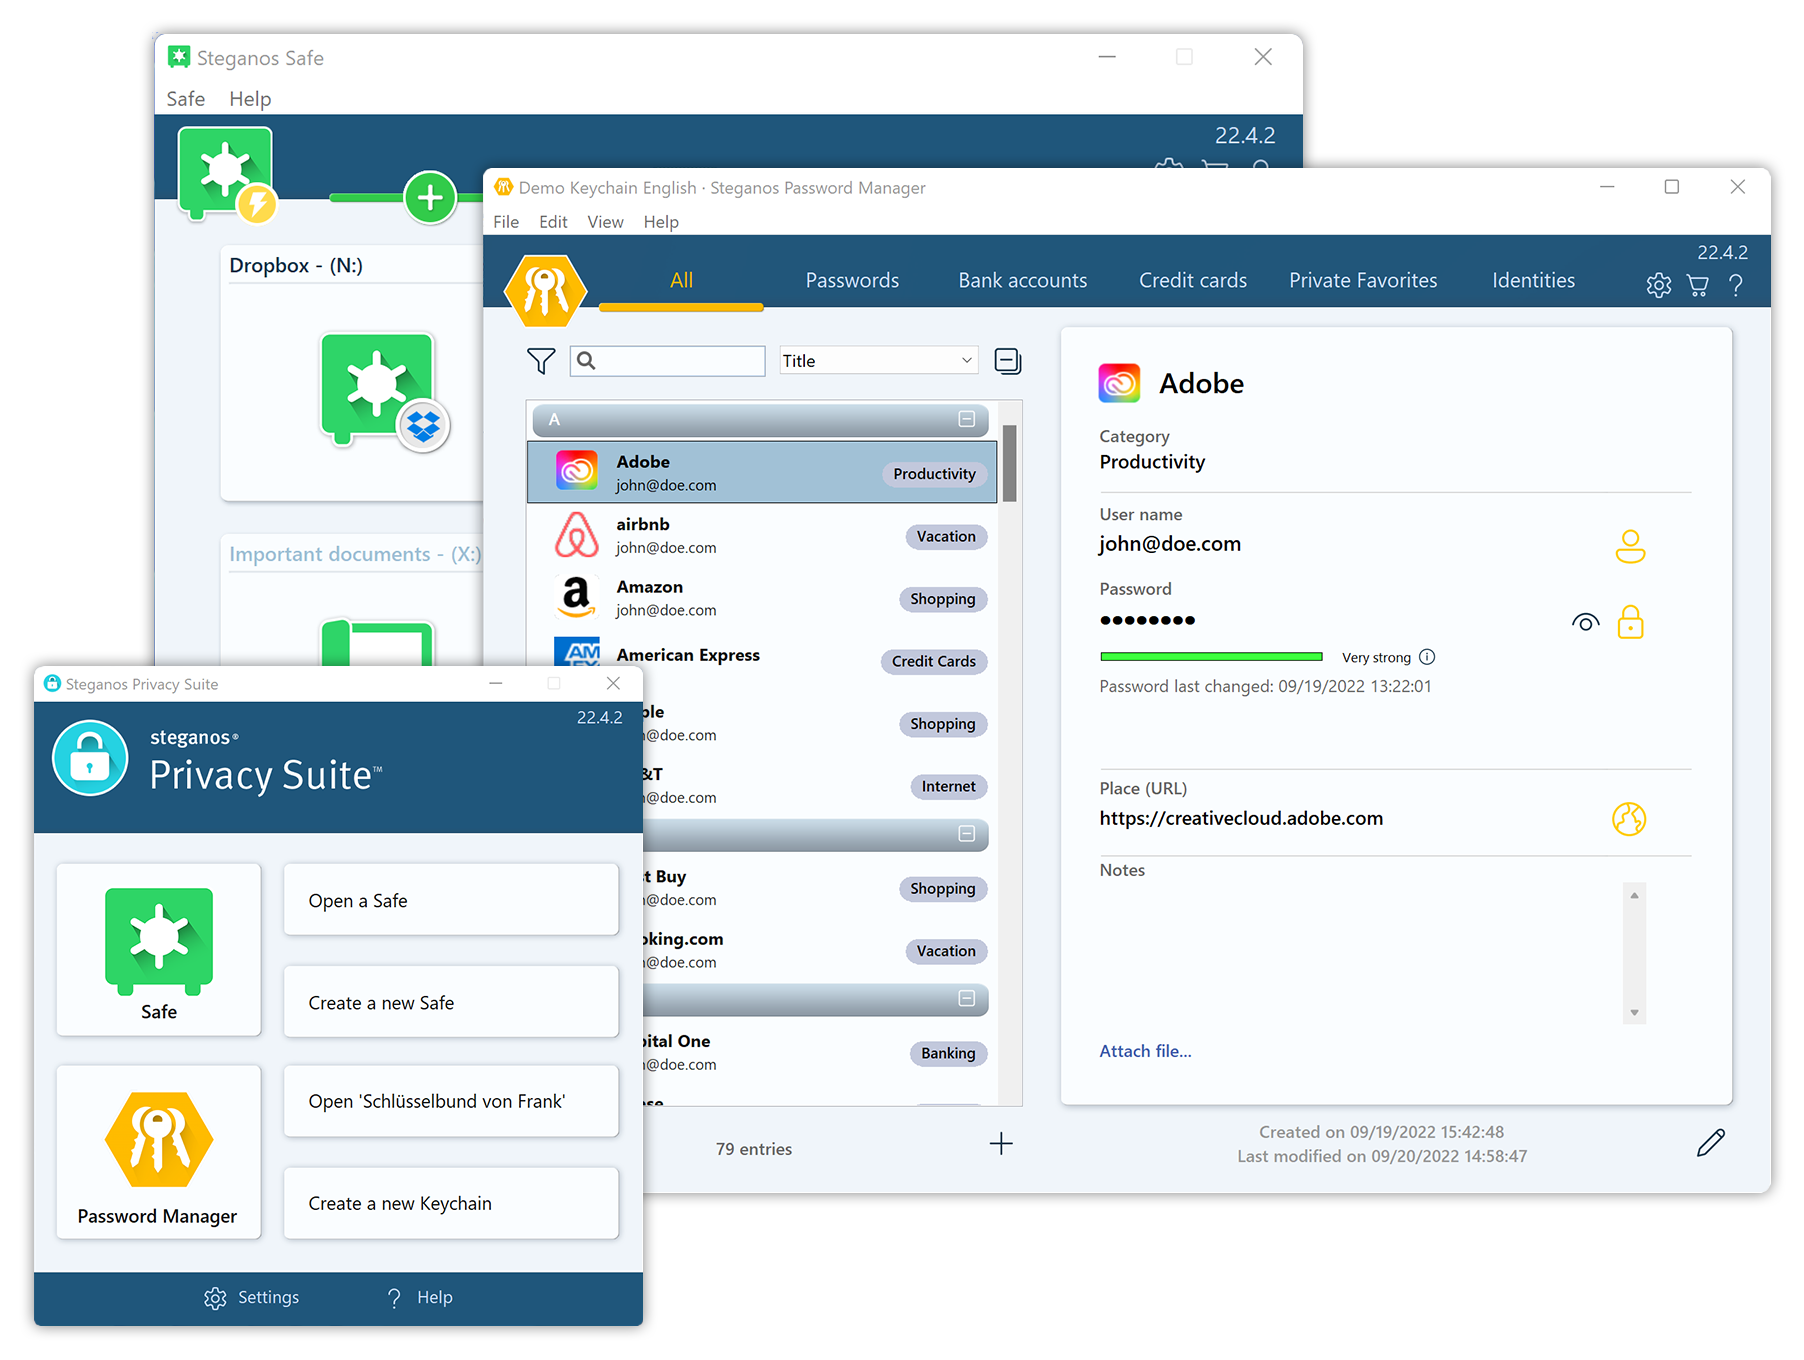Open URL with the yellow globe icon
1804x1360 pixels.
(x=1629, y=819)
